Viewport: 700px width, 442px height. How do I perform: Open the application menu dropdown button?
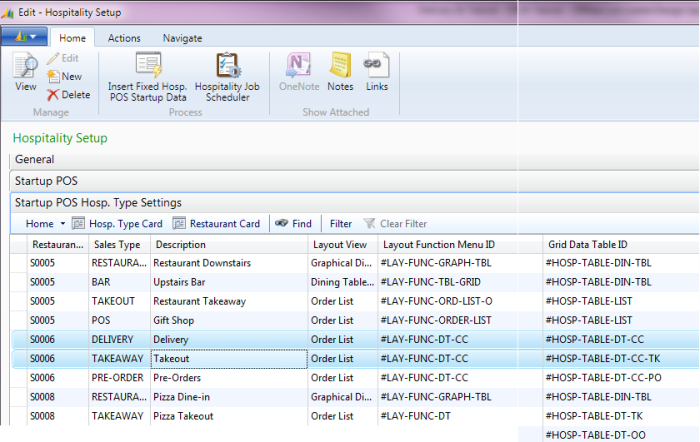click(24, 37)
